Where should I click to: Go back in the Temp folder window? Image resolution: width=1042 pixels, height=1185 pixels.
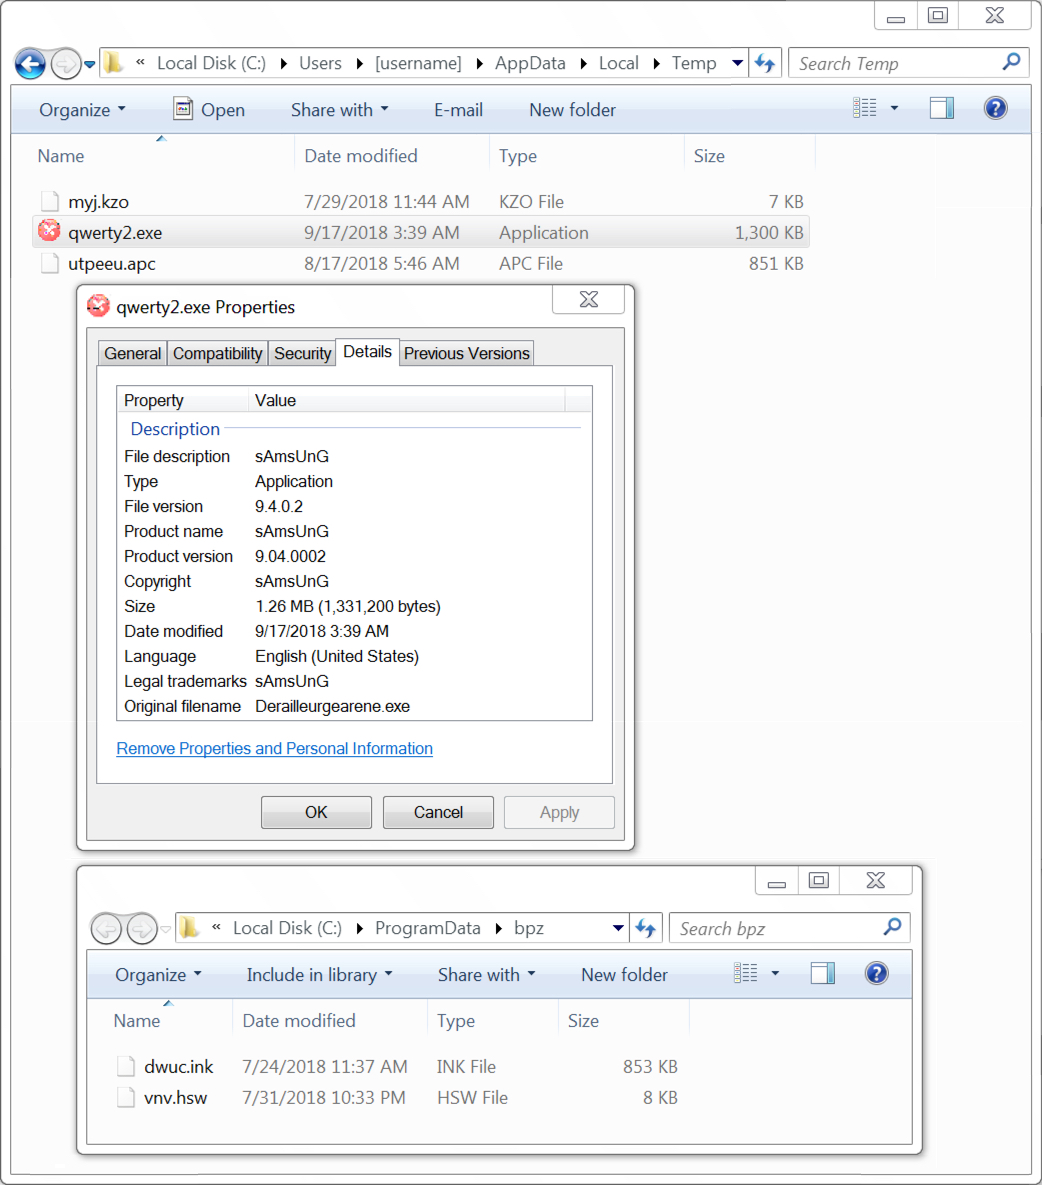(31, 63)
